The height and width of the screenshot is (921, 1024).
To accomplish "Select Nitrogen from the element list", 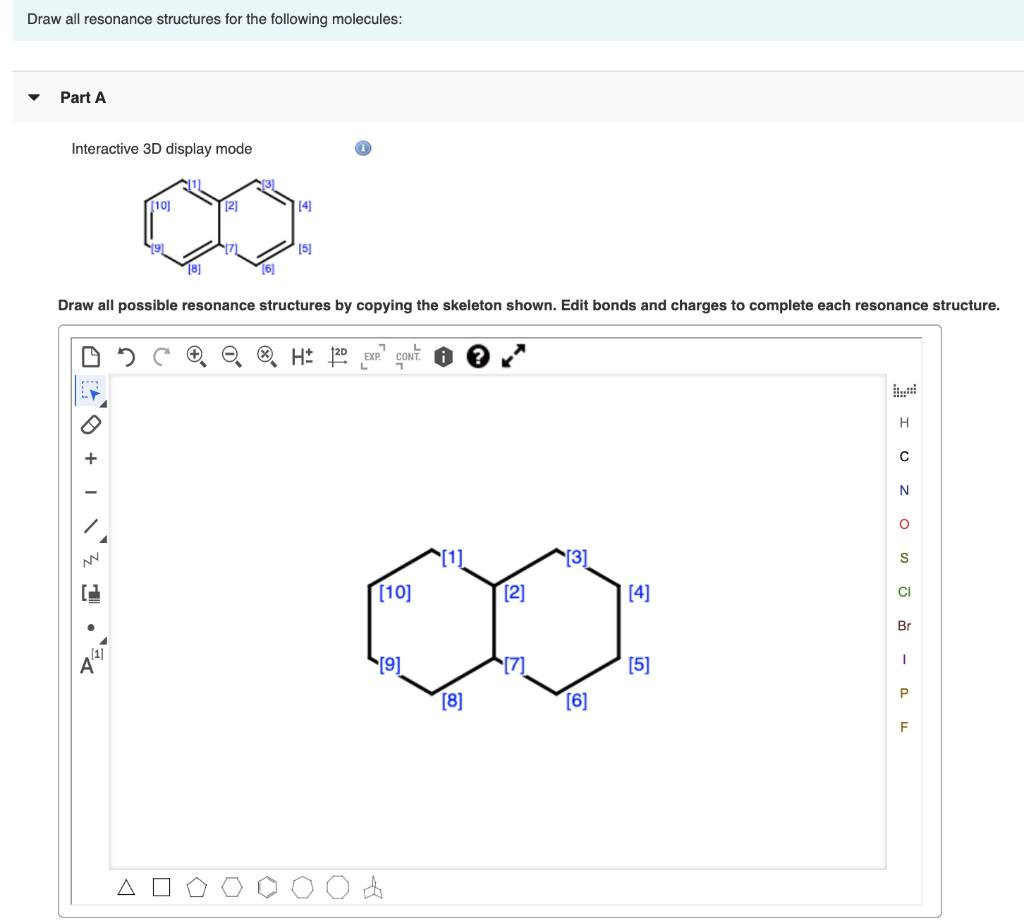I will point(904,490).
